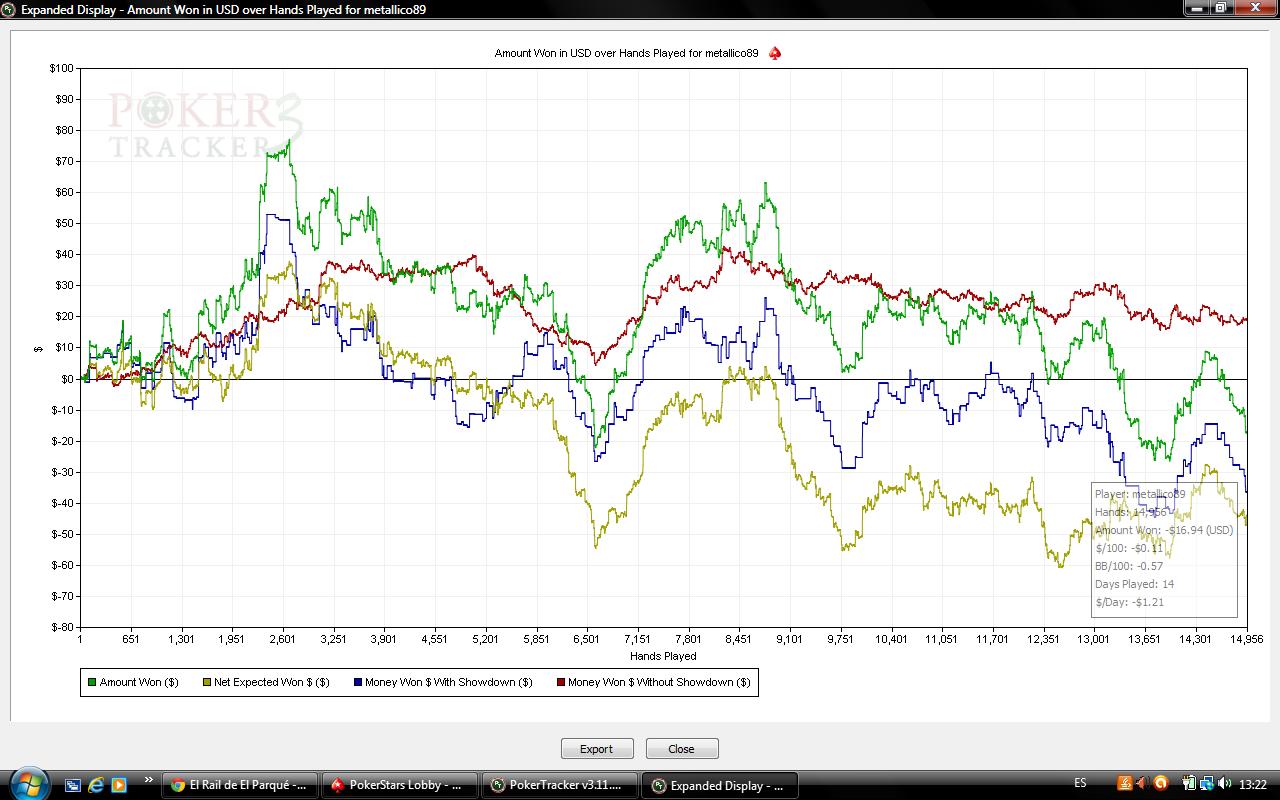This screenshot has width=1280, height=800.
Task: Click the yellow Net Expected Won legend swatch
Action: pyautogui.click(x=207, y=682)
